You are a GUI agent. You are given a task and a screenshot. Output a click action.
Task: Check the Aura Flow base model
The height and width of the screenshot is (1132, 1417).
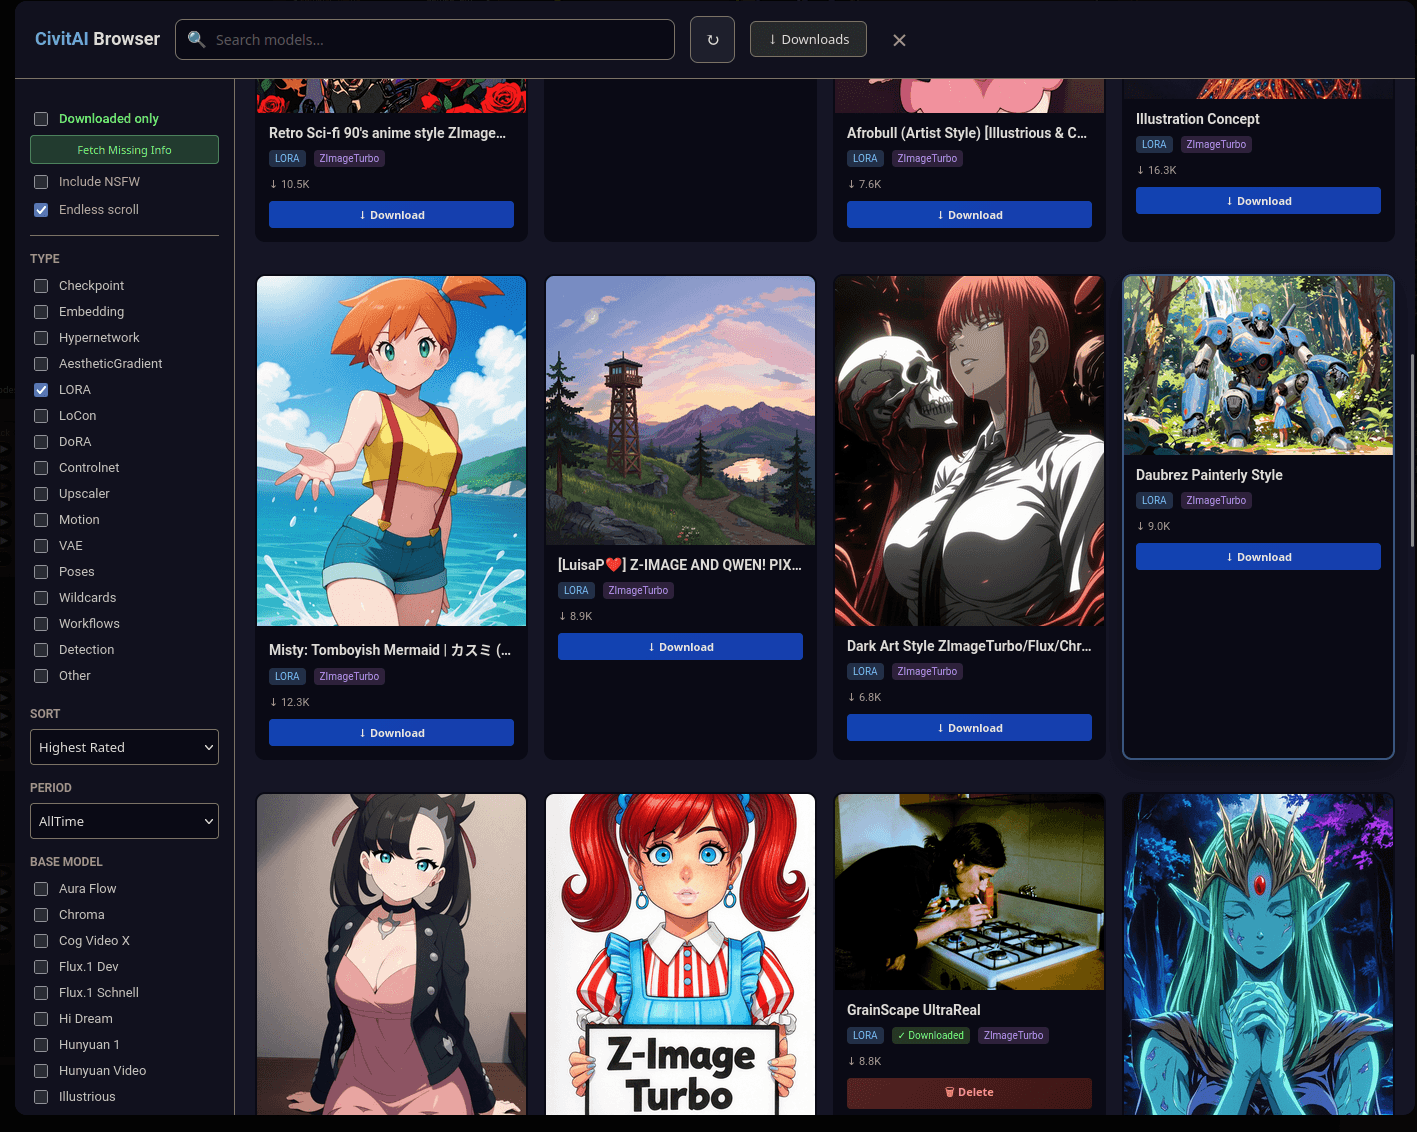point(41,889)
